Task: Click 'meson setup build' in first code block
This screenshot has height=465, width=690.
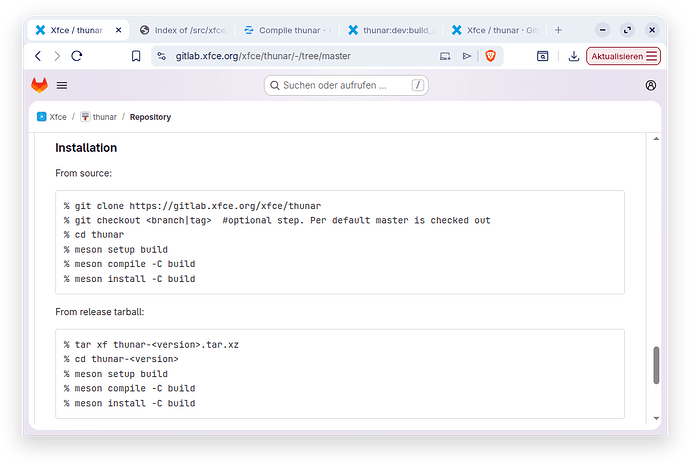Action: pos(116,249)
